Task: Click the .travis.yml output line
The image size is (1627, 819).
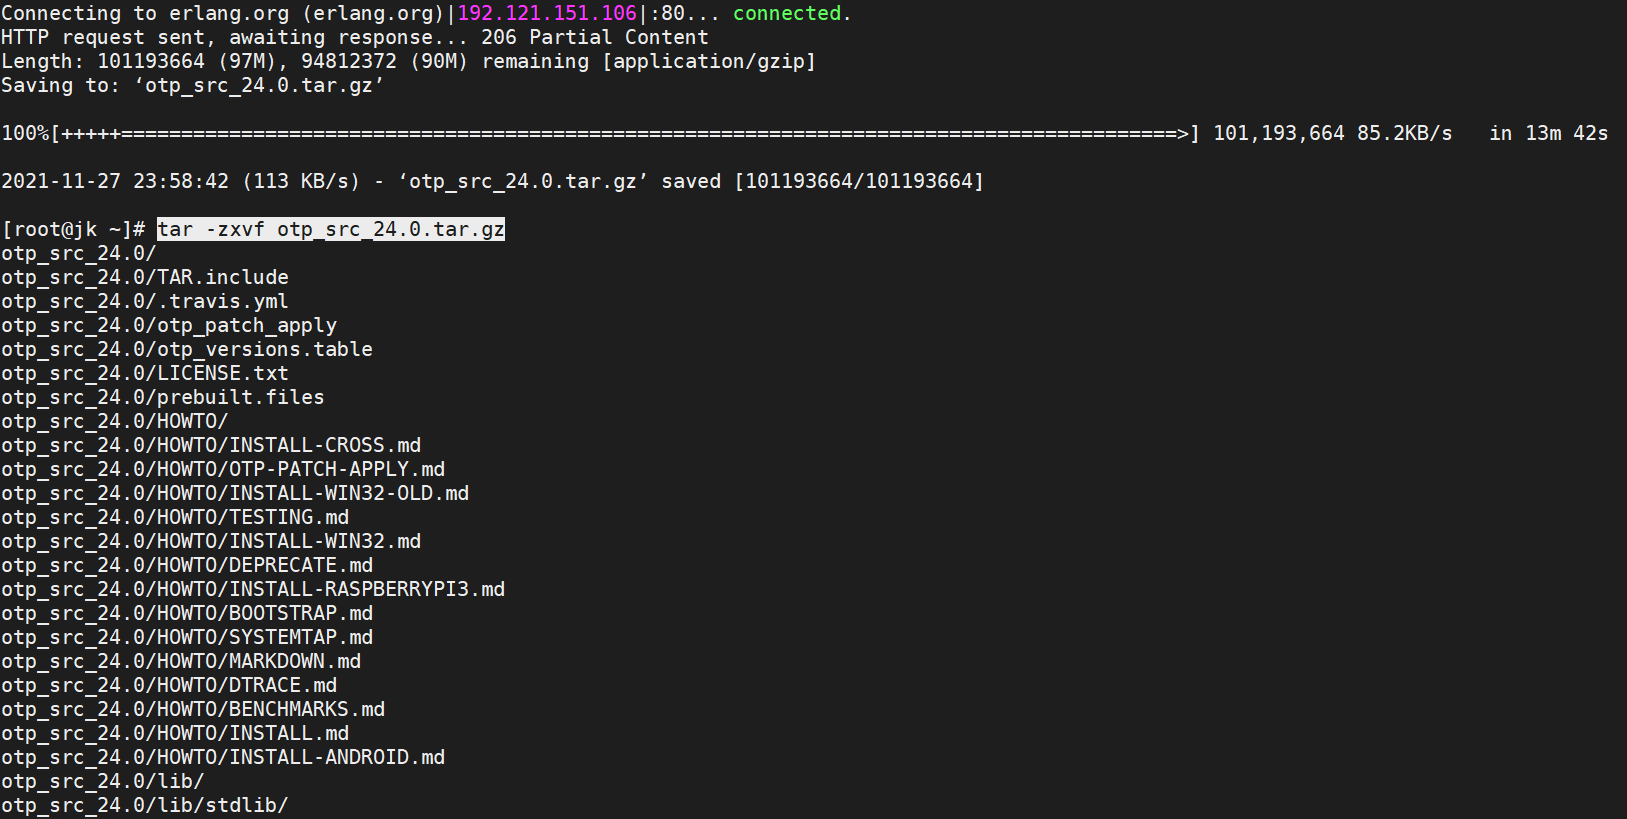Action: (145, 302)
